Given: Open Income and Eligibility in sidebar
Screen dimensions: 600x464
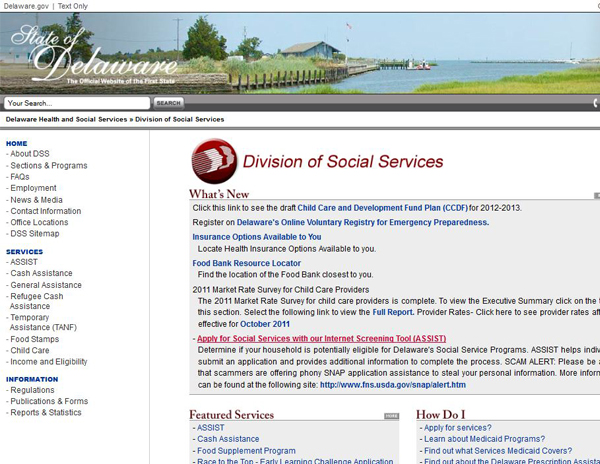Looking at the screenshot, I should tap(49, 362).
